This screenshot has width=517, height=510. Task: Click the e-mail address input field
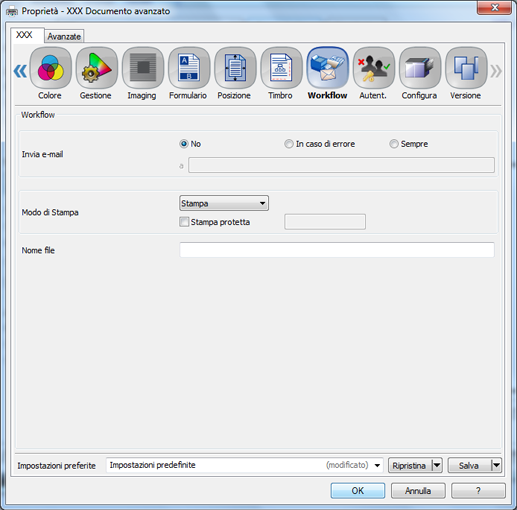tap(341, 165)
